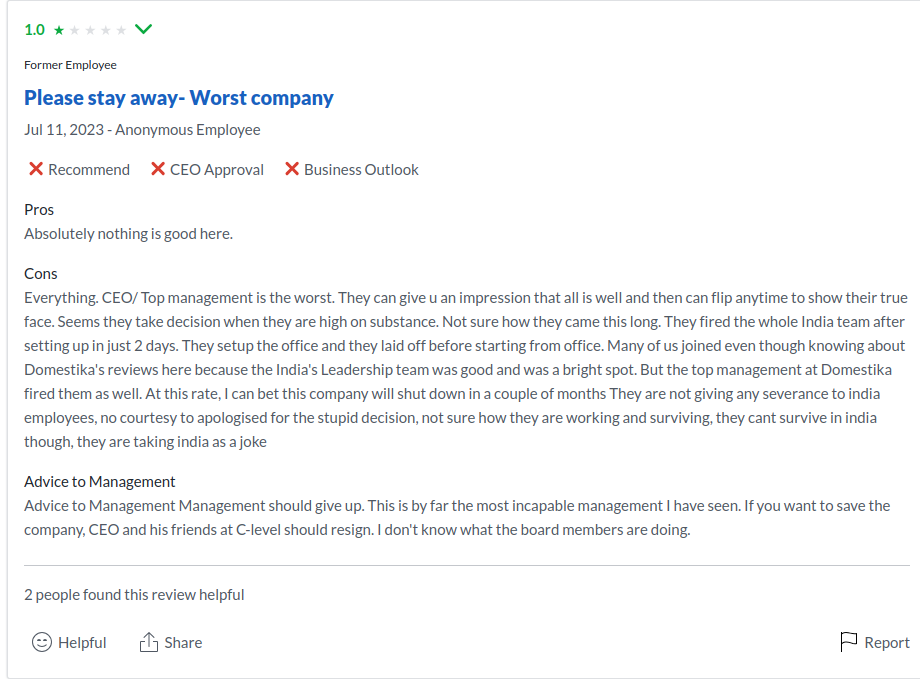This screenshot has height=679, width=920.
Task: Click the smiley face Helpful icon
Action: coord(42,642)
